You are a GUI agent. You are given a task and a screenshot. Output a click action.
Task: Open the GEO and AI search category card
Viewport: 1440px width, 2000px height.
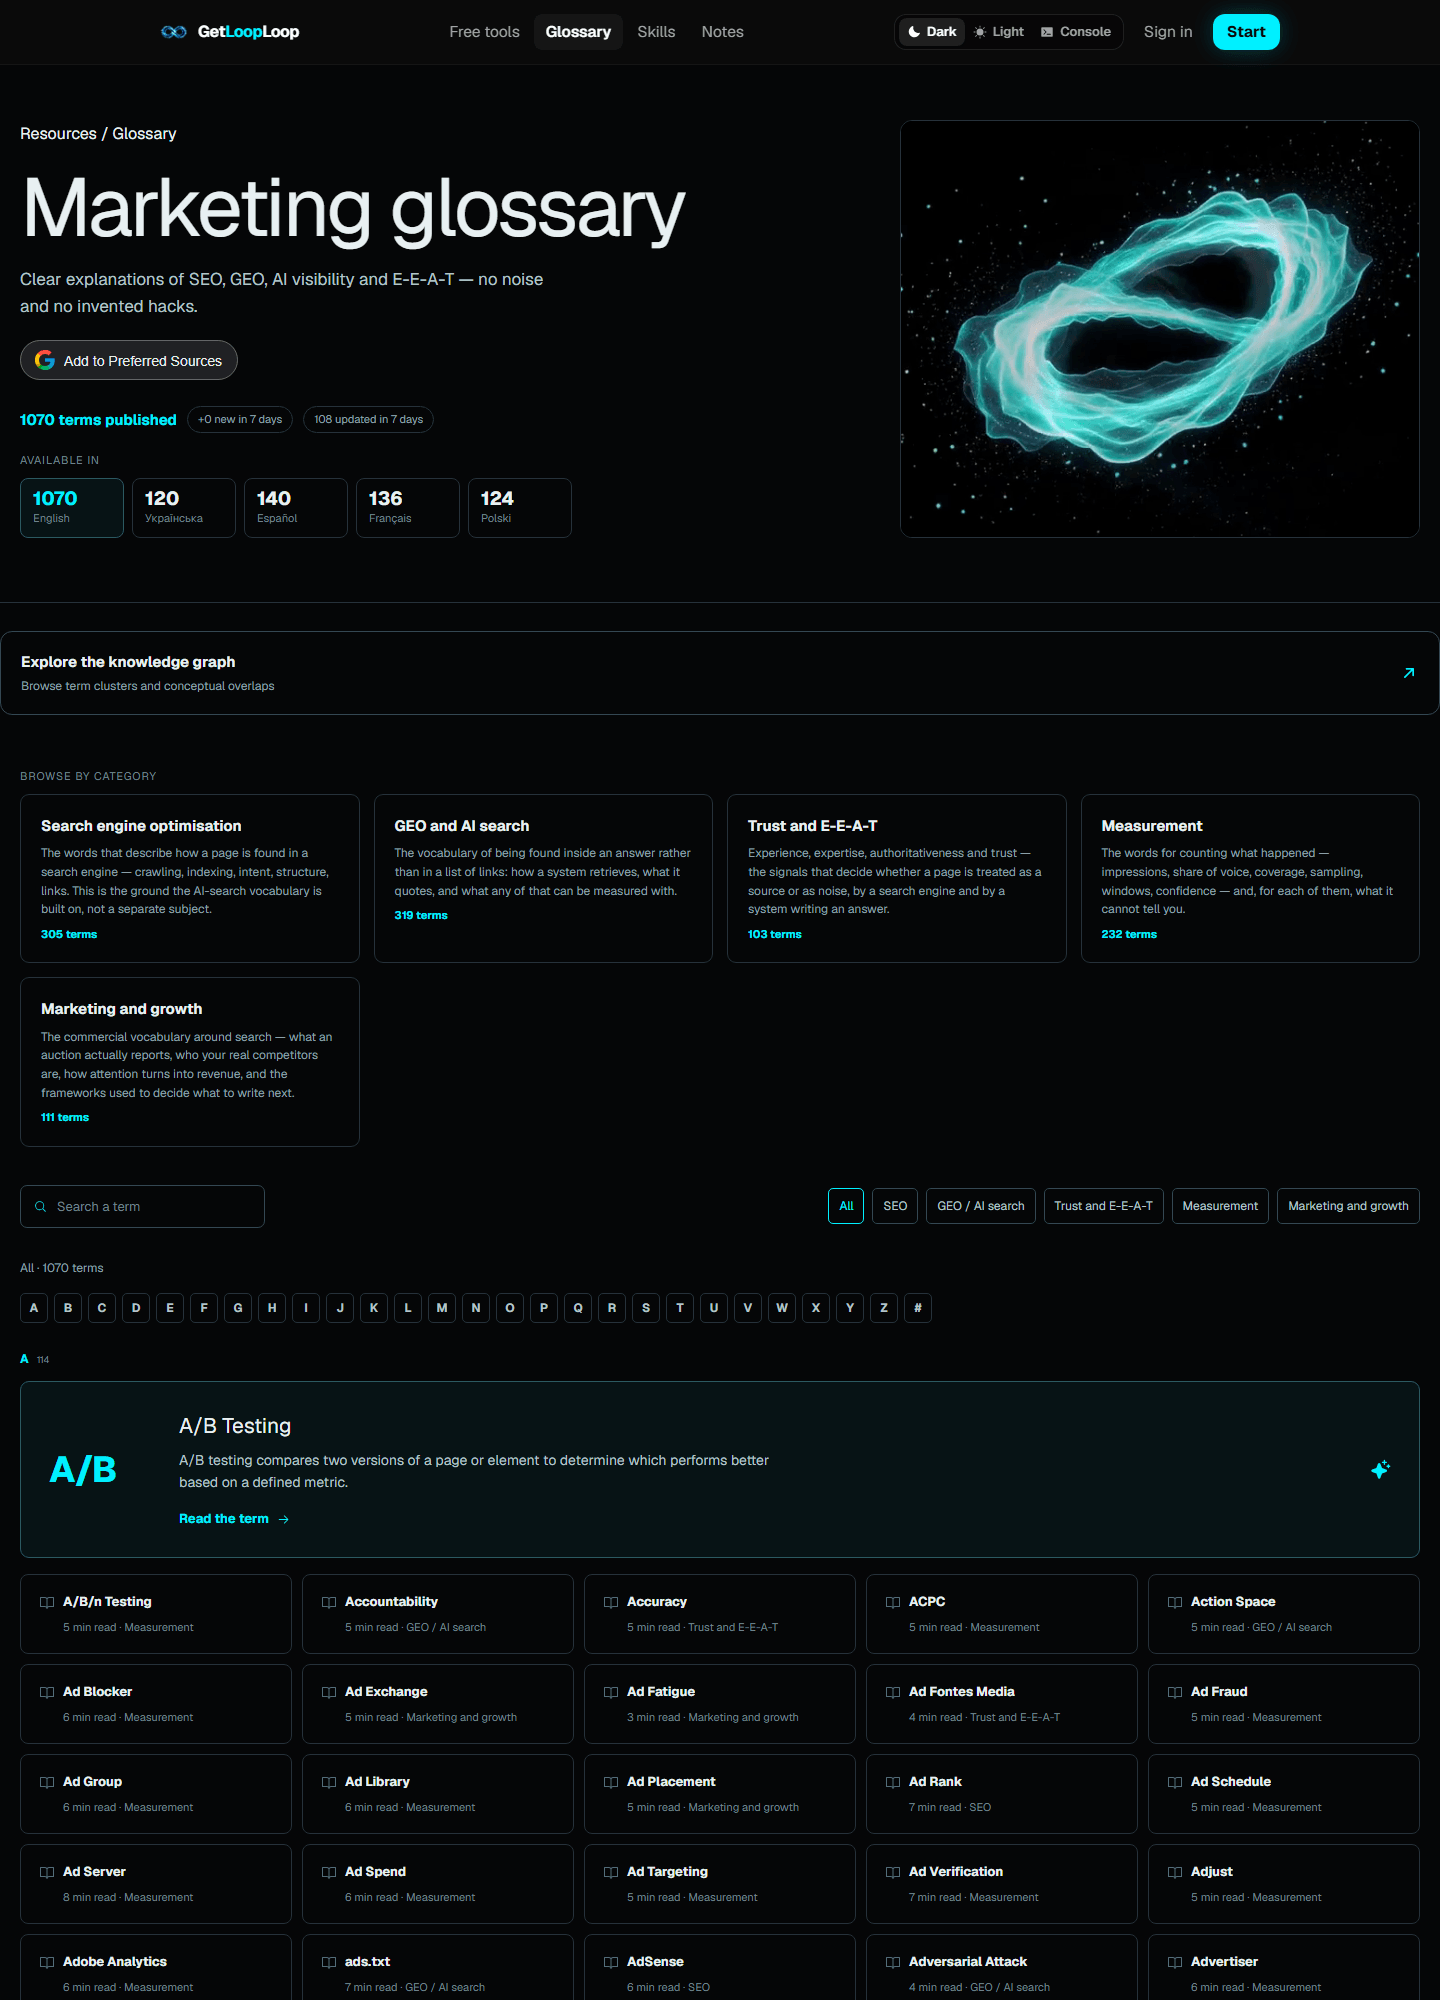(x=543, y=879)
